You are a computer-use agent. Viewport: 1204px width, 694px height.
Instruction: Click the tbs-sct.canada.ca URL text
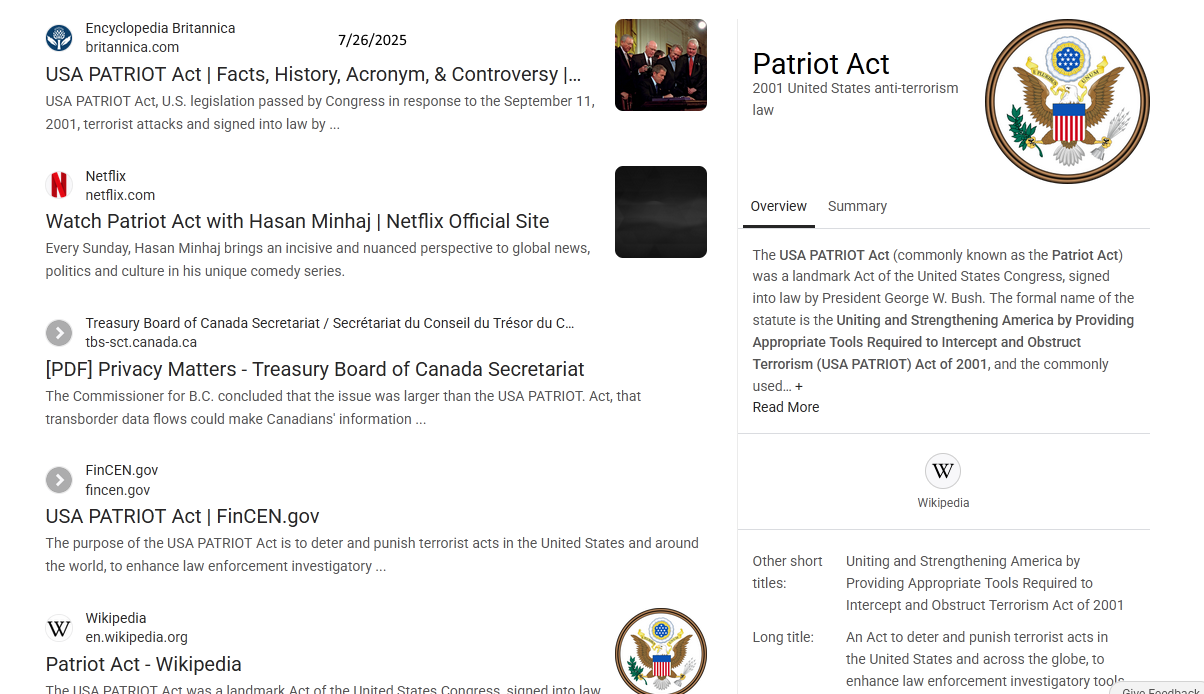coord(141,342)
